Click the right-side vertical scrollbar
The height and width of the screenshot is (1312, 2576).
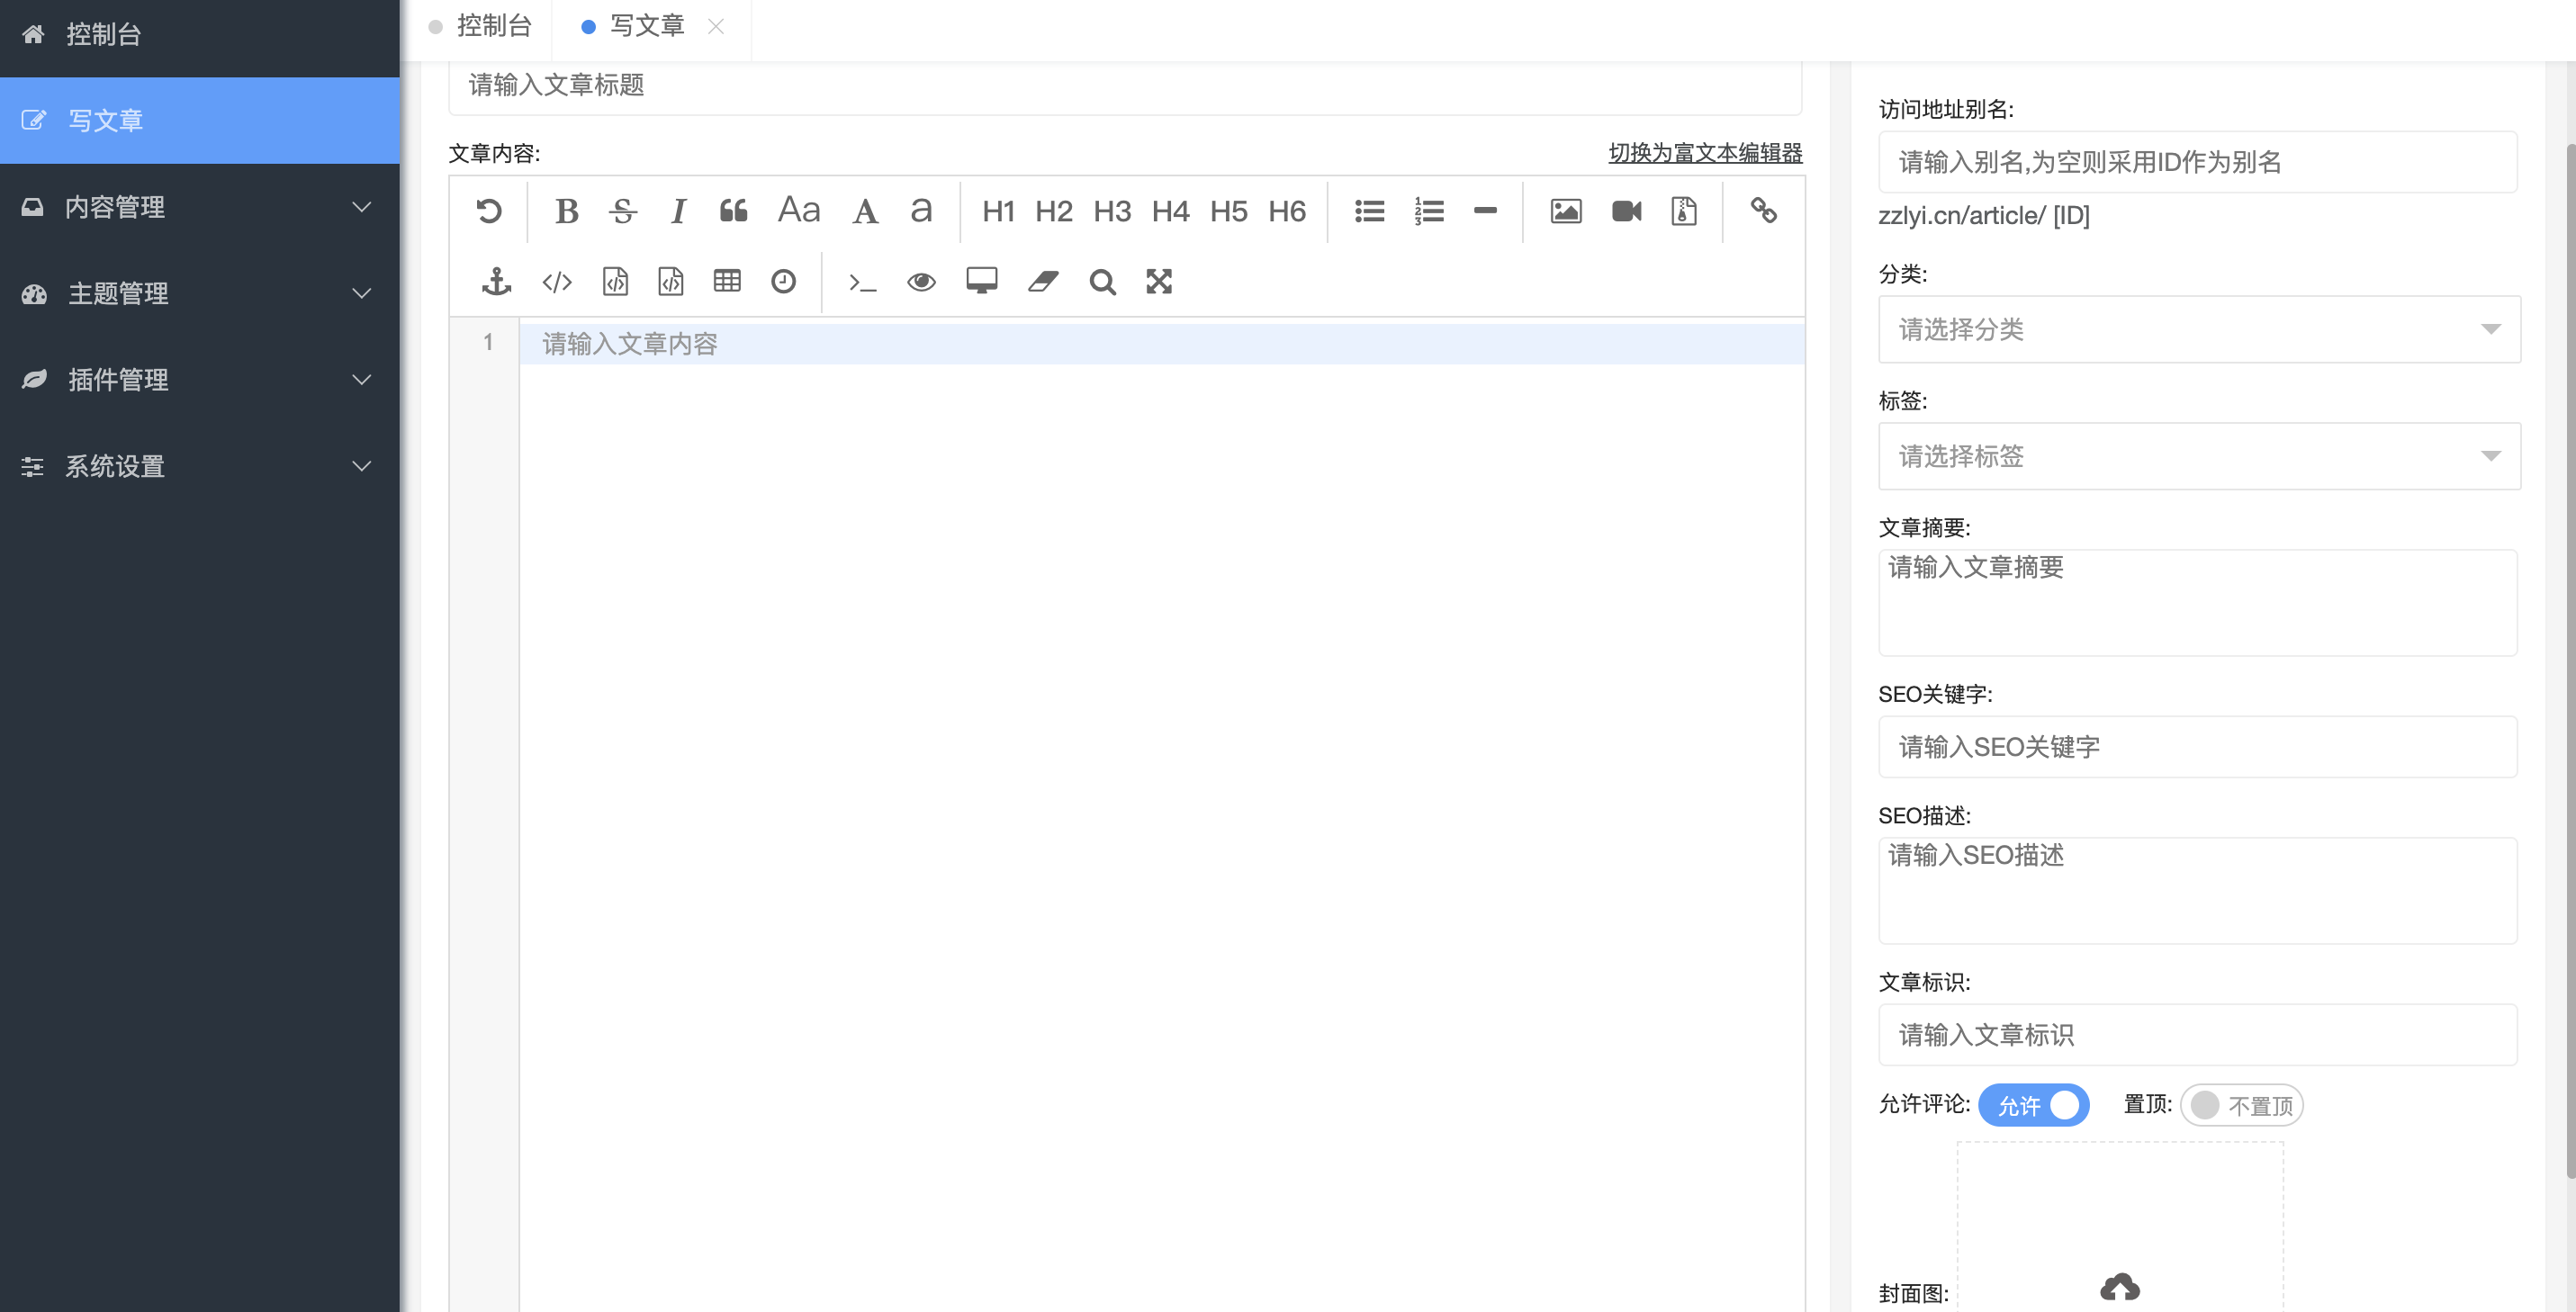[x=2570, y=660]
